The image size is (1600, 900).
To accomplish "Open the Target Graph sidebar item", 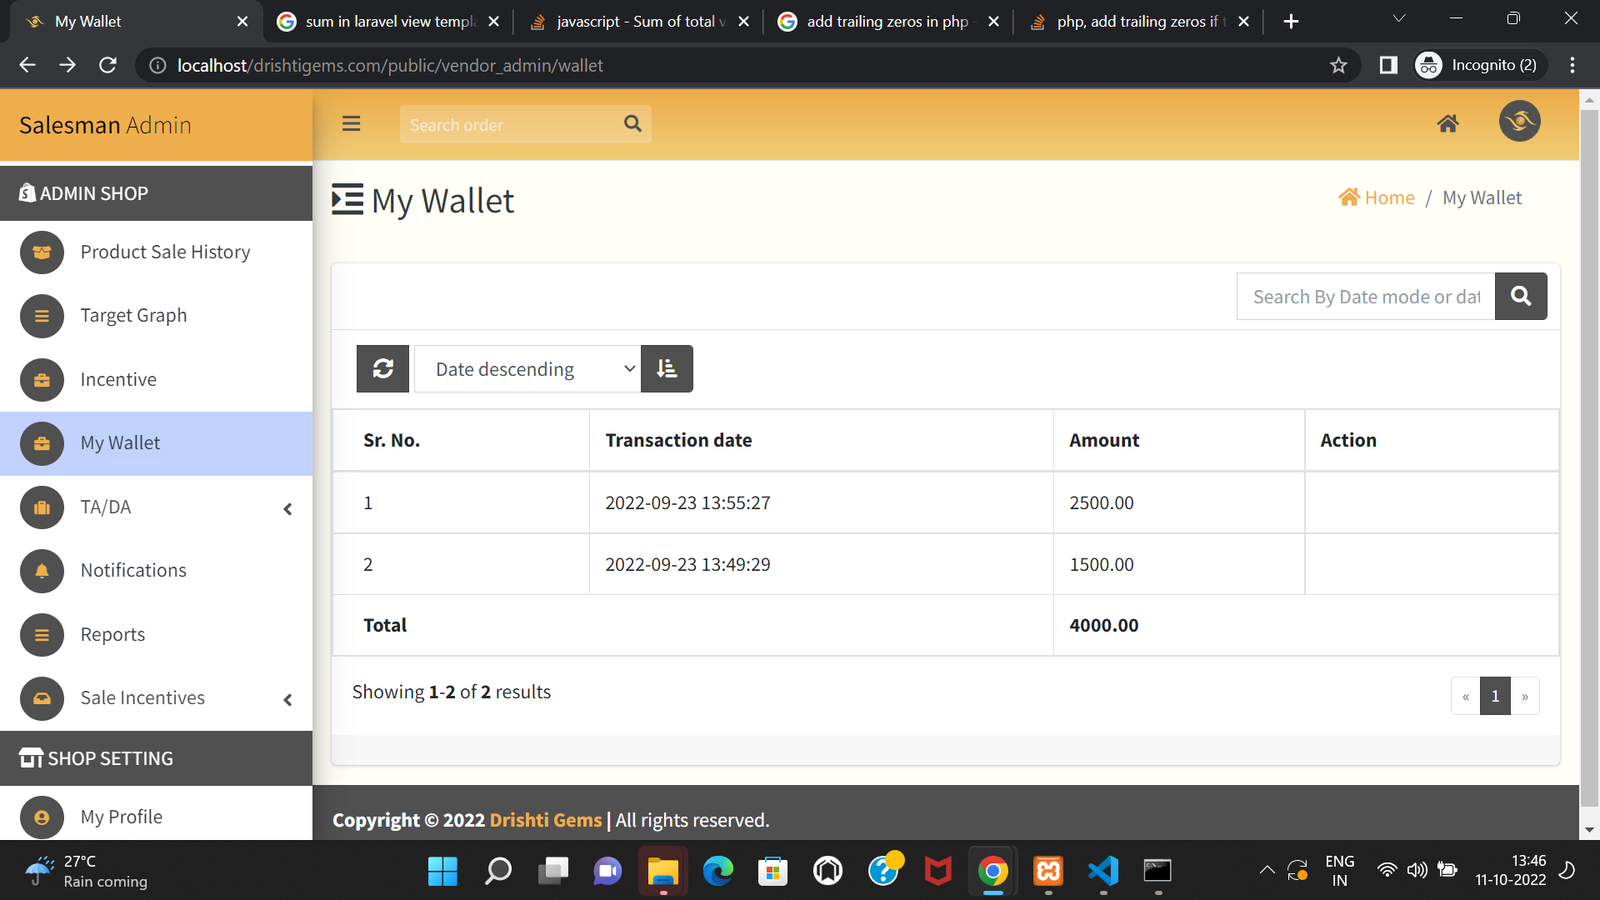I will point(133,315).
